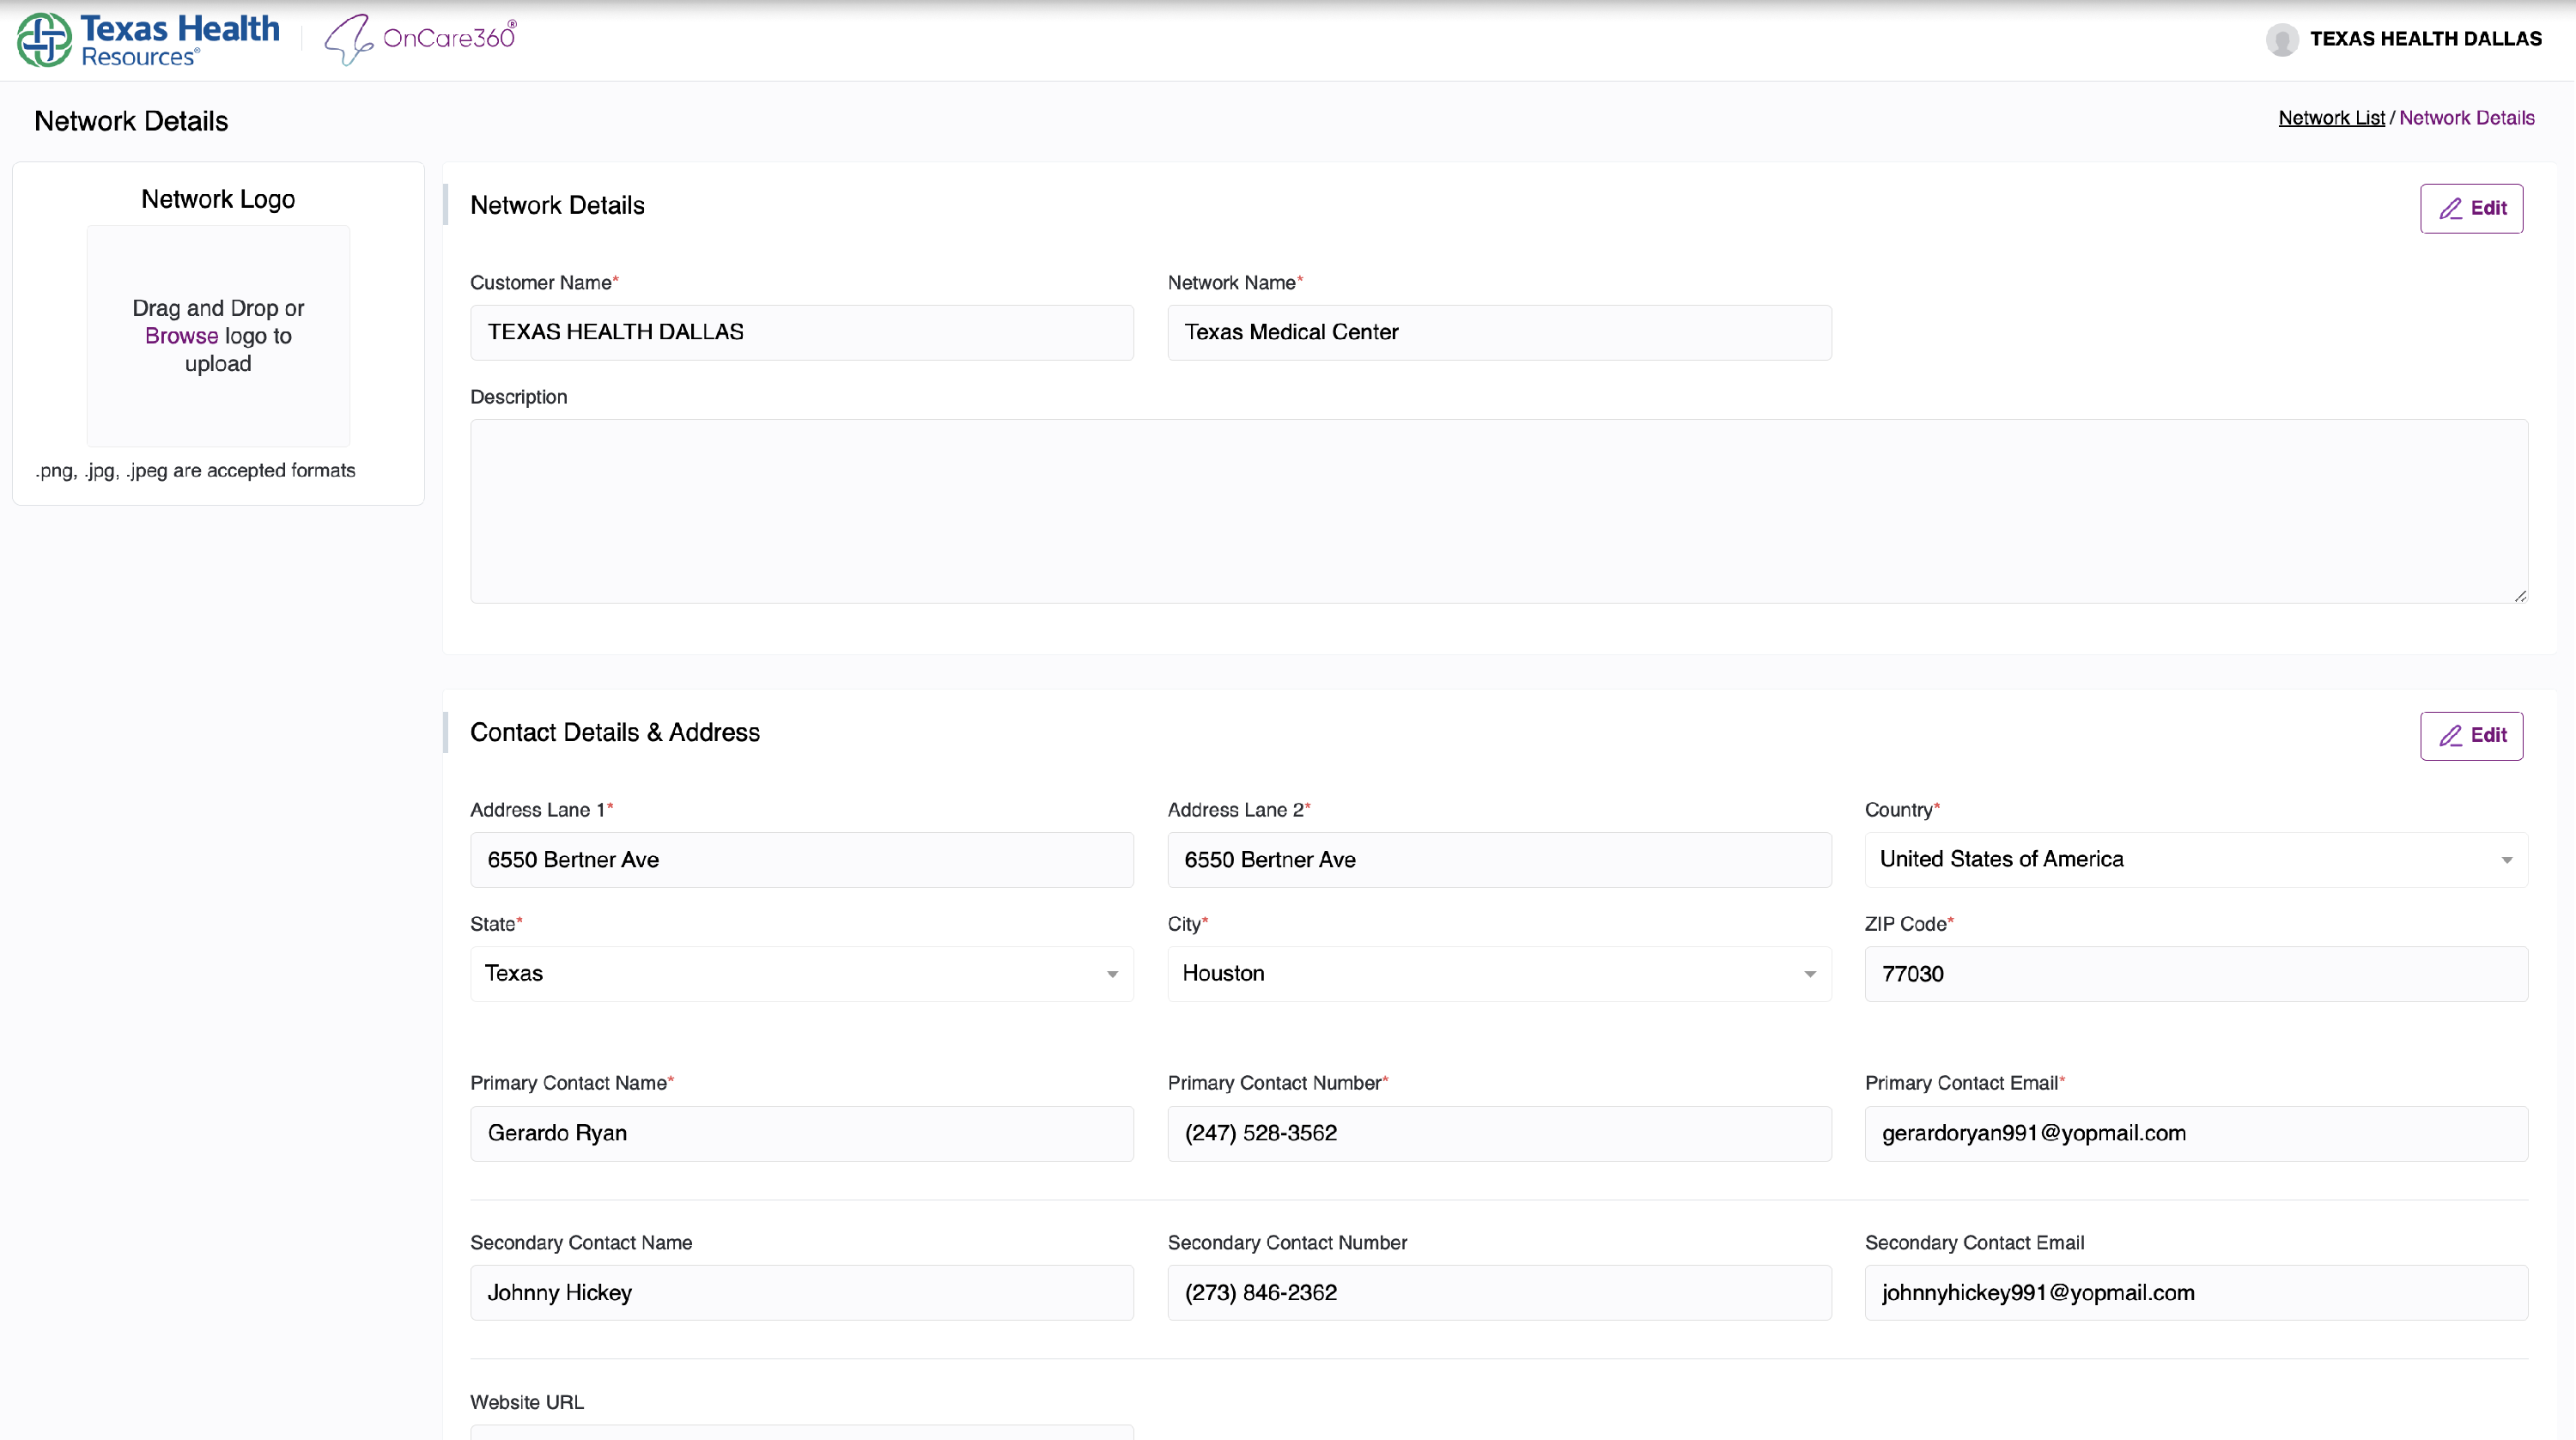Viewport: 2576px width, 1440px height.
Task: Click the Browse logo upload link
Action: (x=181, y=336)
